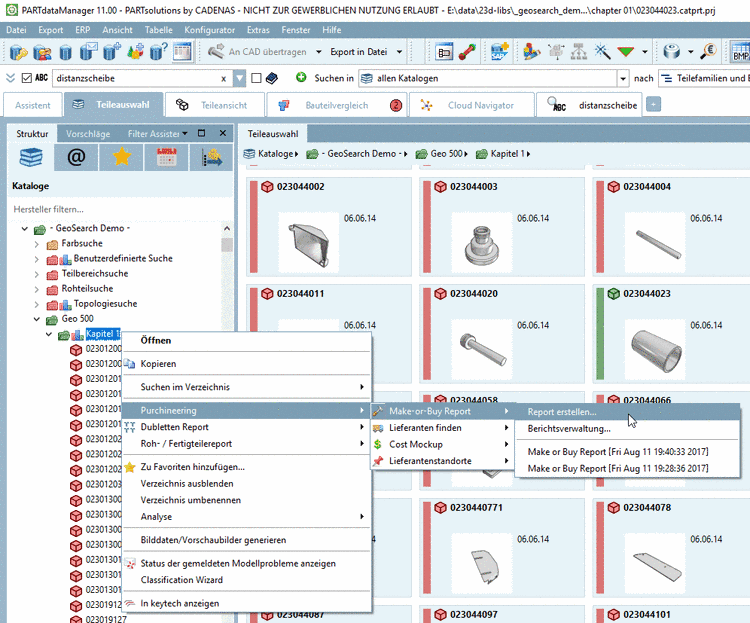Click the cylinder with plus toolbar icon
This screenshot has height=623, width=750.
click(112, 52)
